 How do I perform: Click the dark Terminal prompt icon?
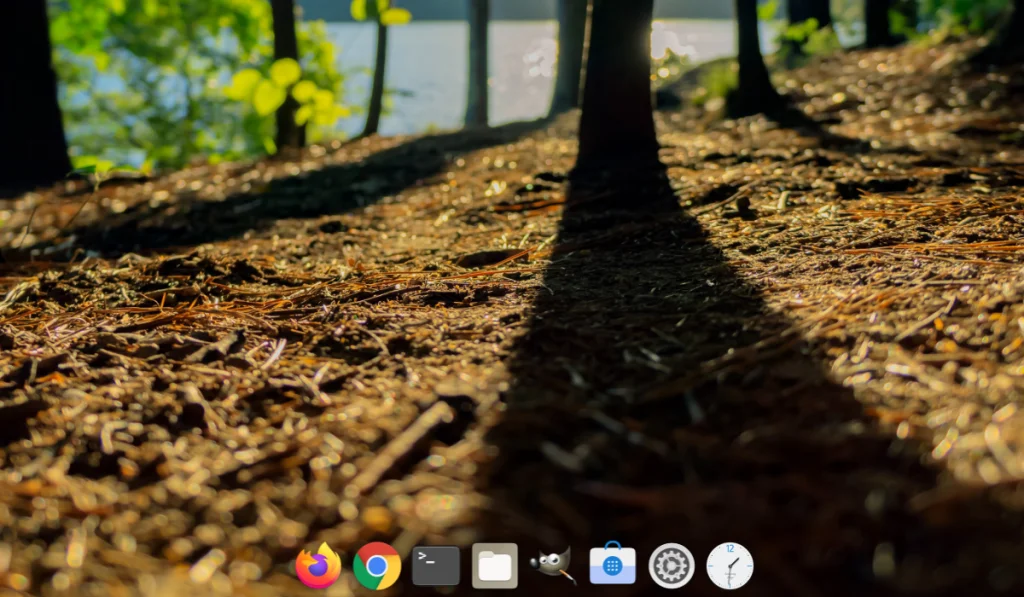click(437, 565)
